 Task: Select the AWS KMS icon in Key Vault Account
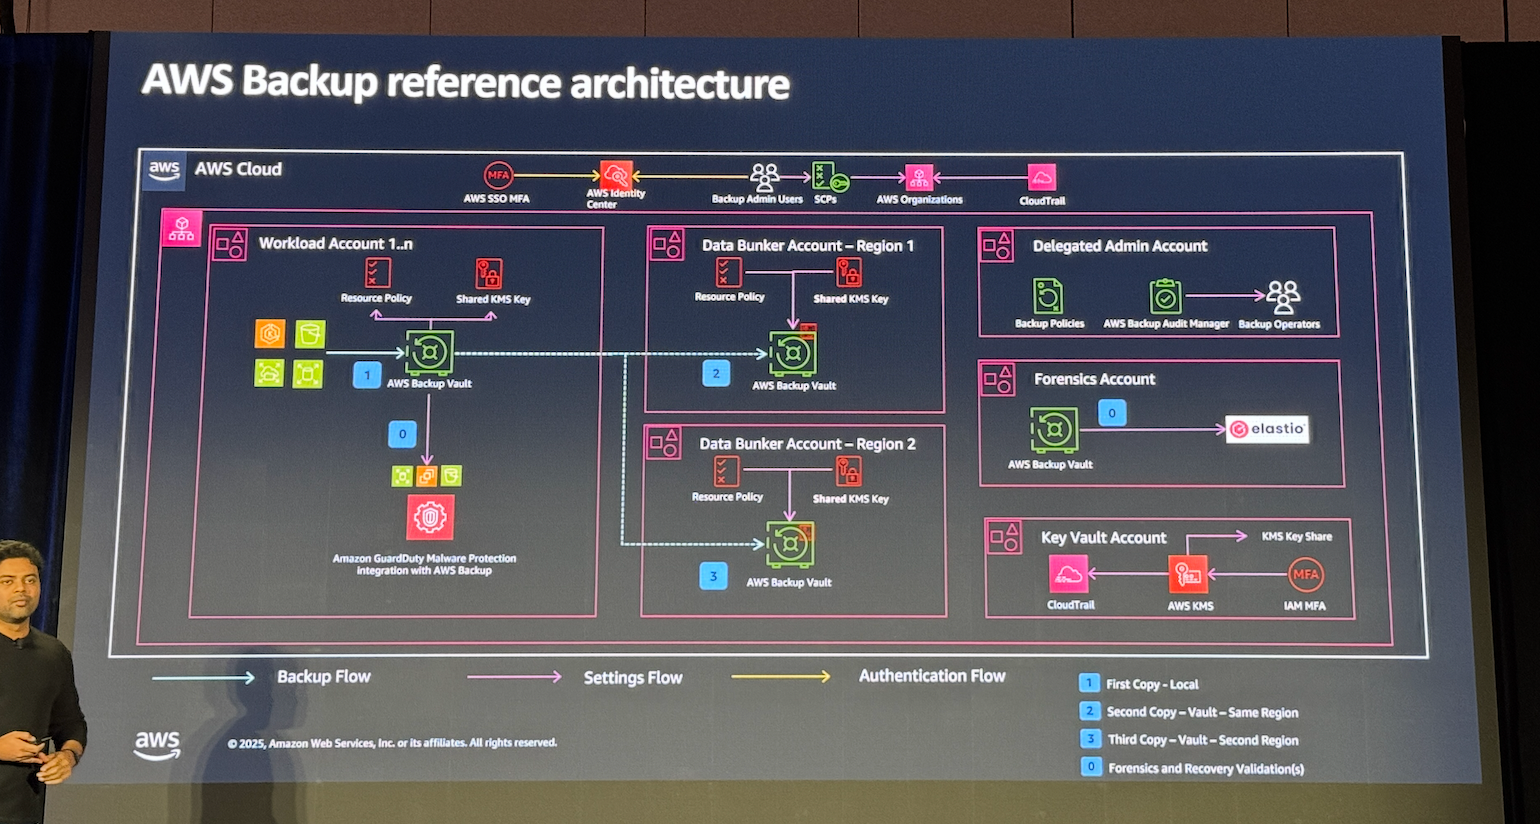1188,574
